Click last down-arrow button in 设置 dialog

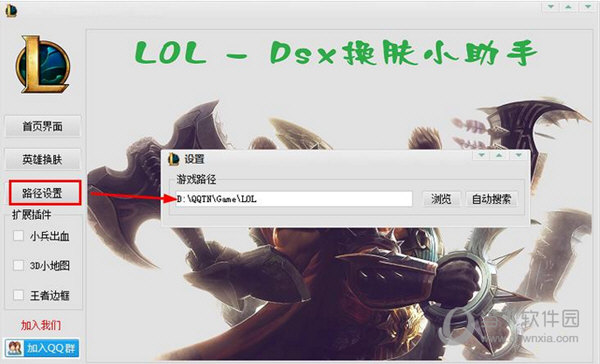click(x=518, y=155)
